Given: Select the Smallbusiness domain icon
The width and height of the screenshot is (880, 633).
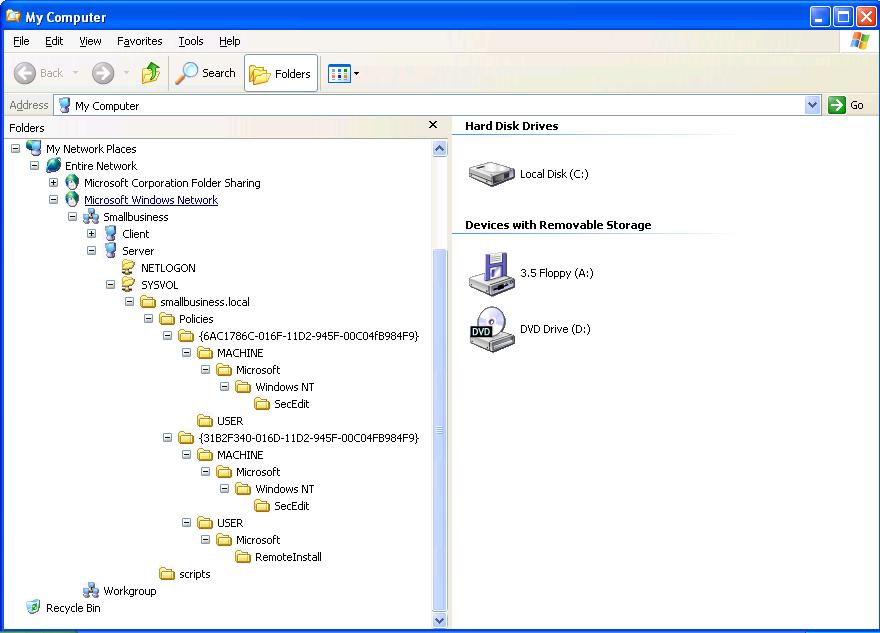Looking at the screenshot, I should click(x=91, y=217).
